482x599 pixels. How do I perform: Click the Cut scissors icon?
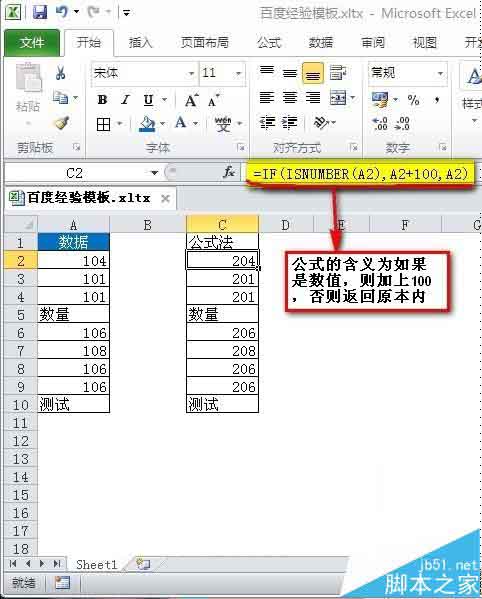click(x=60, y=72)
